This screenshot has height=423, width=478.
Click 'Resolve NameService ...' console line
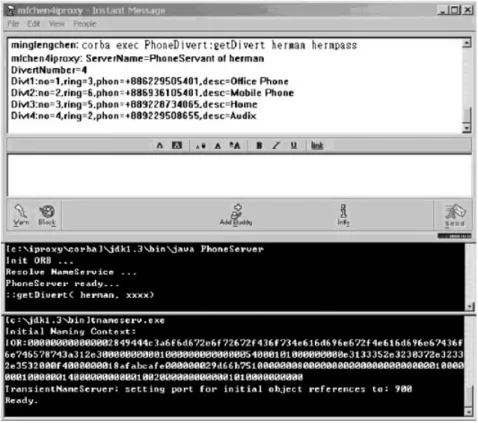point(71,272)
